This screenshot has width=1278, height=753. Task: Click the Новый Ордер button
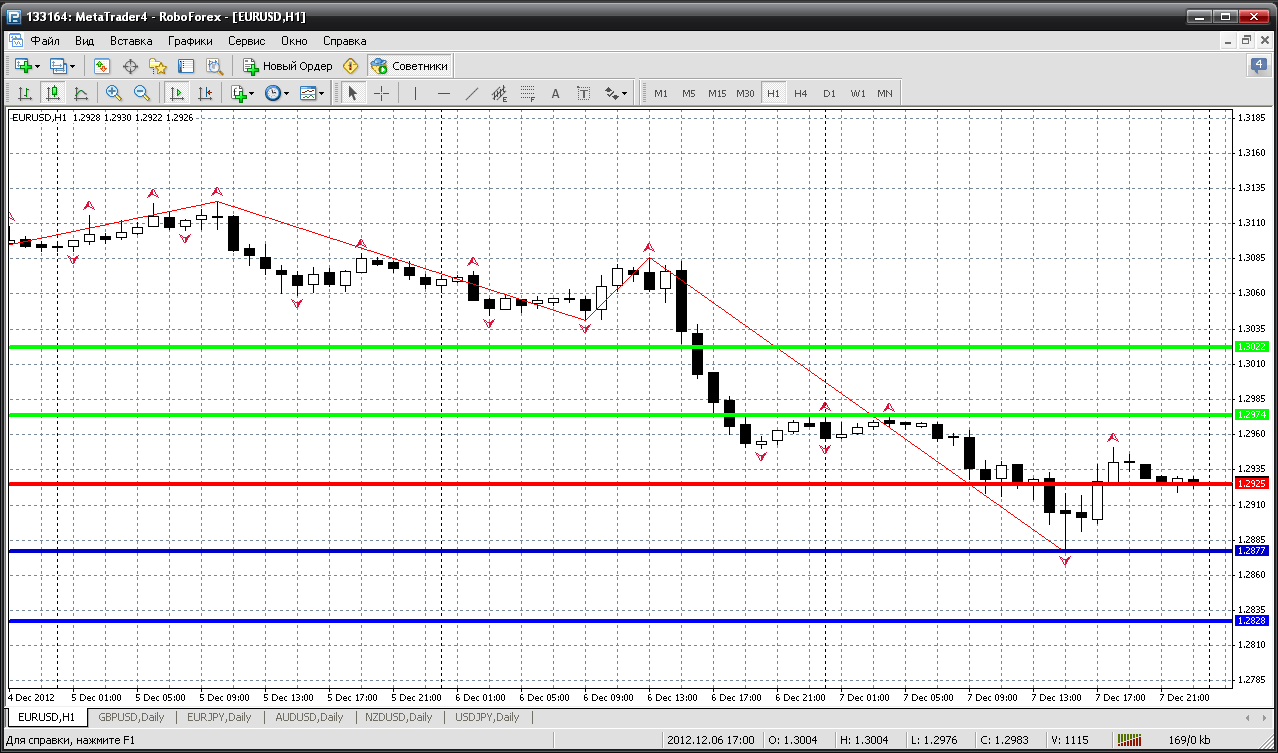click(x=288, y=66)
